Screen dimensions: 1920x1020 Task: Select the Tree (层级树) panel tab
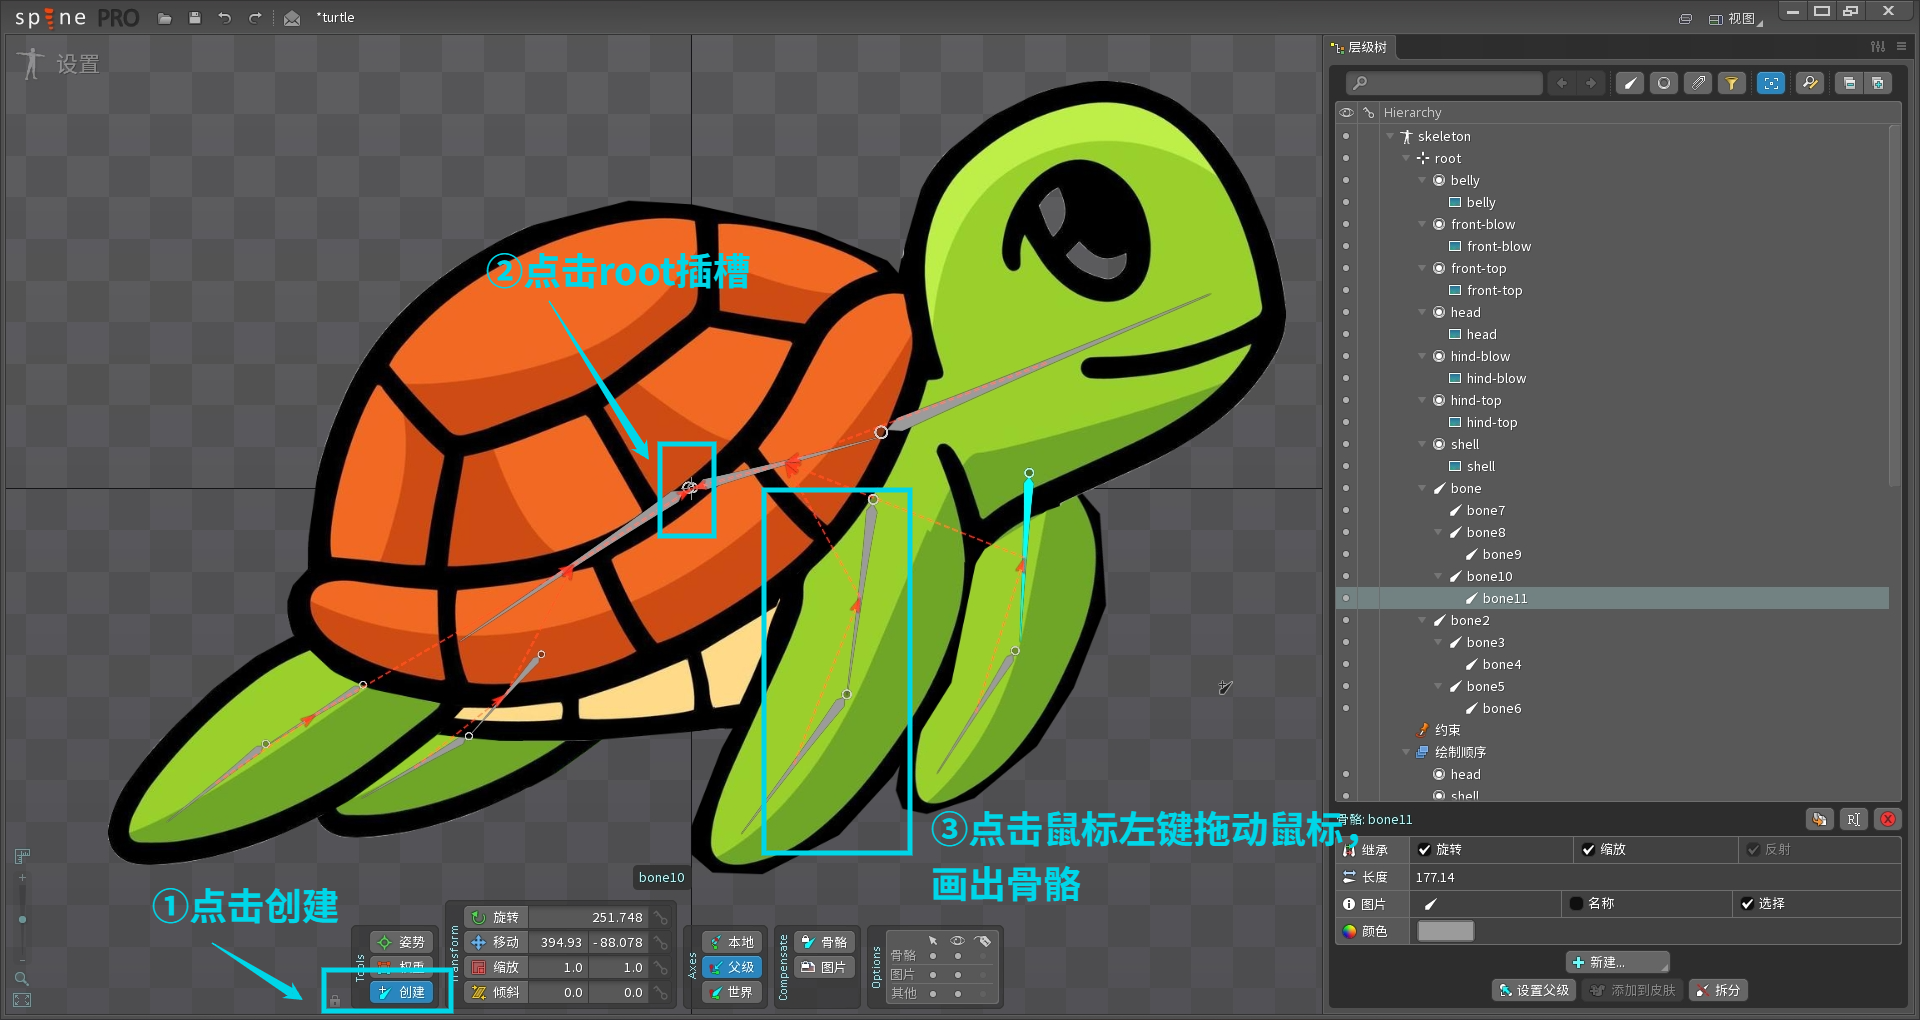click(x=1359, y=47)
